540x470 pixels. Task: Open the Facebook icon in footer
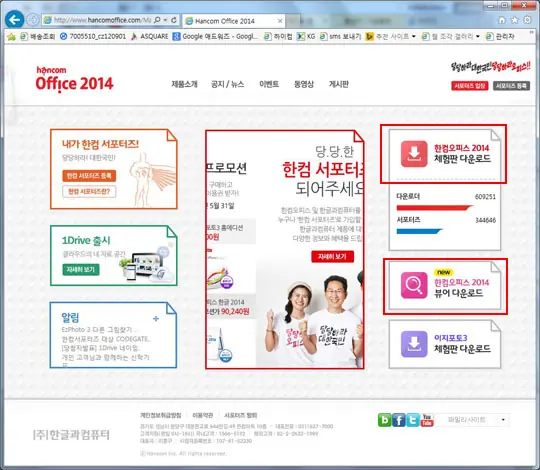(399, 420)
